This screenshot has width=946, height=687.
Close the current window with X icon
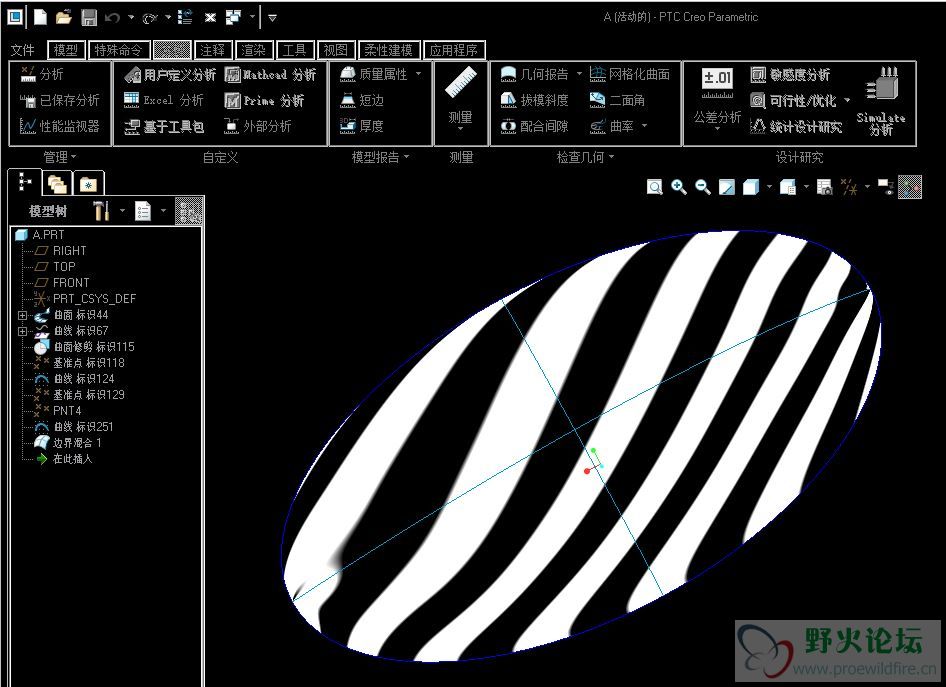point(210,17)
